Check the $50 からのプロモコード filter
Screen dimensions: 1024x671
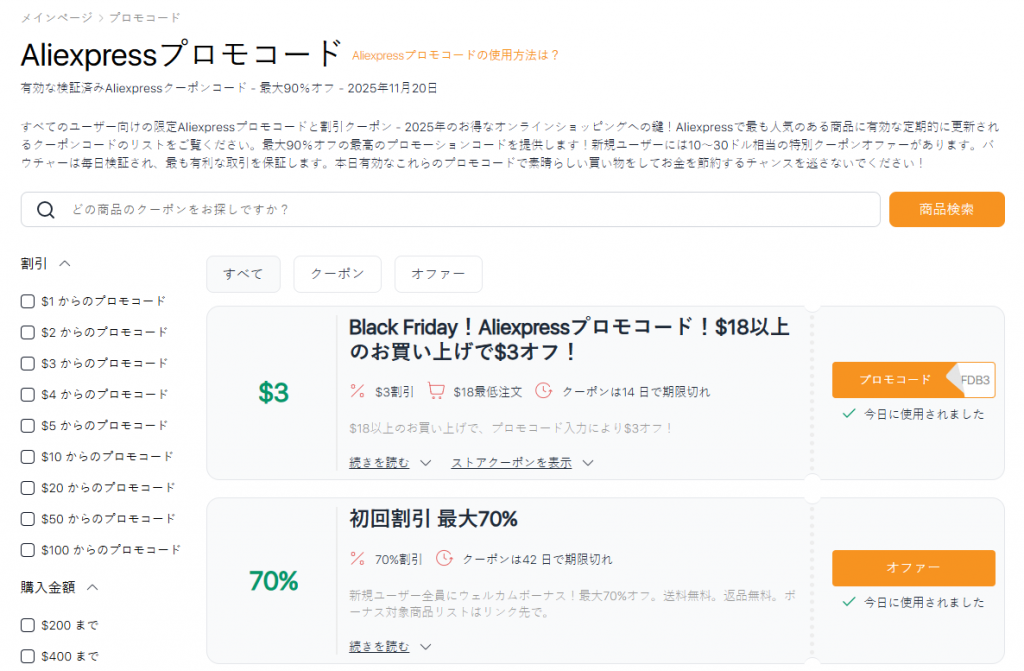[x=27, y=518]
